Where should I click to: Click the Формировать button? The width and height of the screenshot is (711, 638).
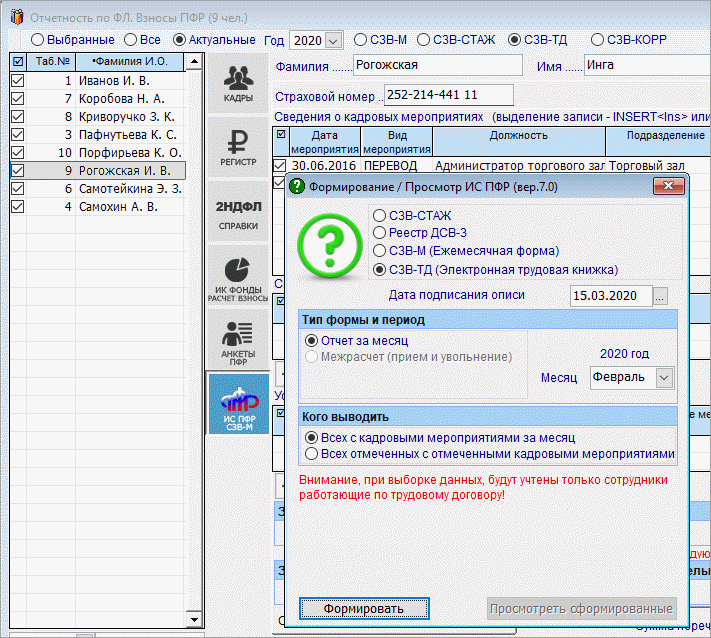coord(364,609)
